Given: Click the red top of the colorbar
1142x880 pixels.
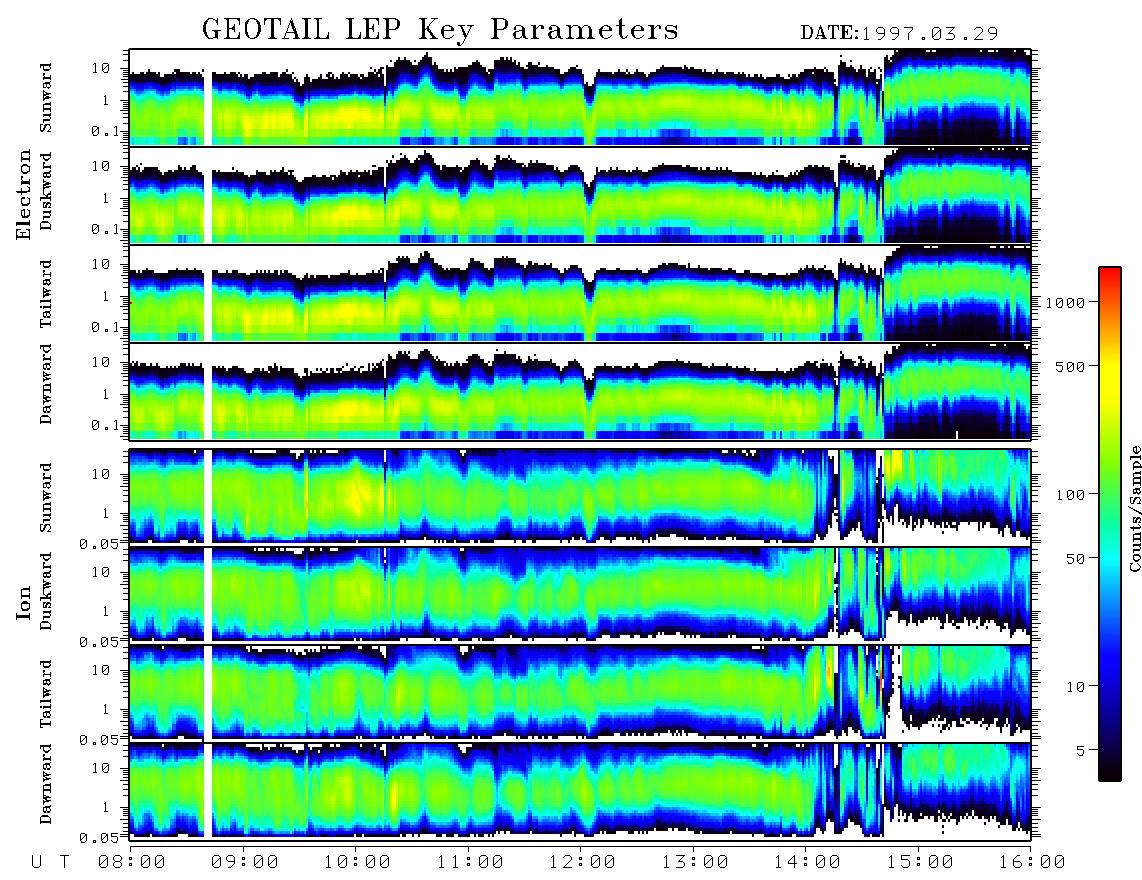Looking at the screenshot, I should click(x=1110, y=273).
